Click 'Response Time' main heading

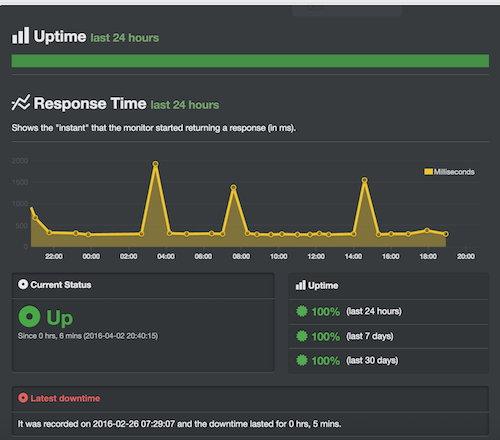coord(90,103)
